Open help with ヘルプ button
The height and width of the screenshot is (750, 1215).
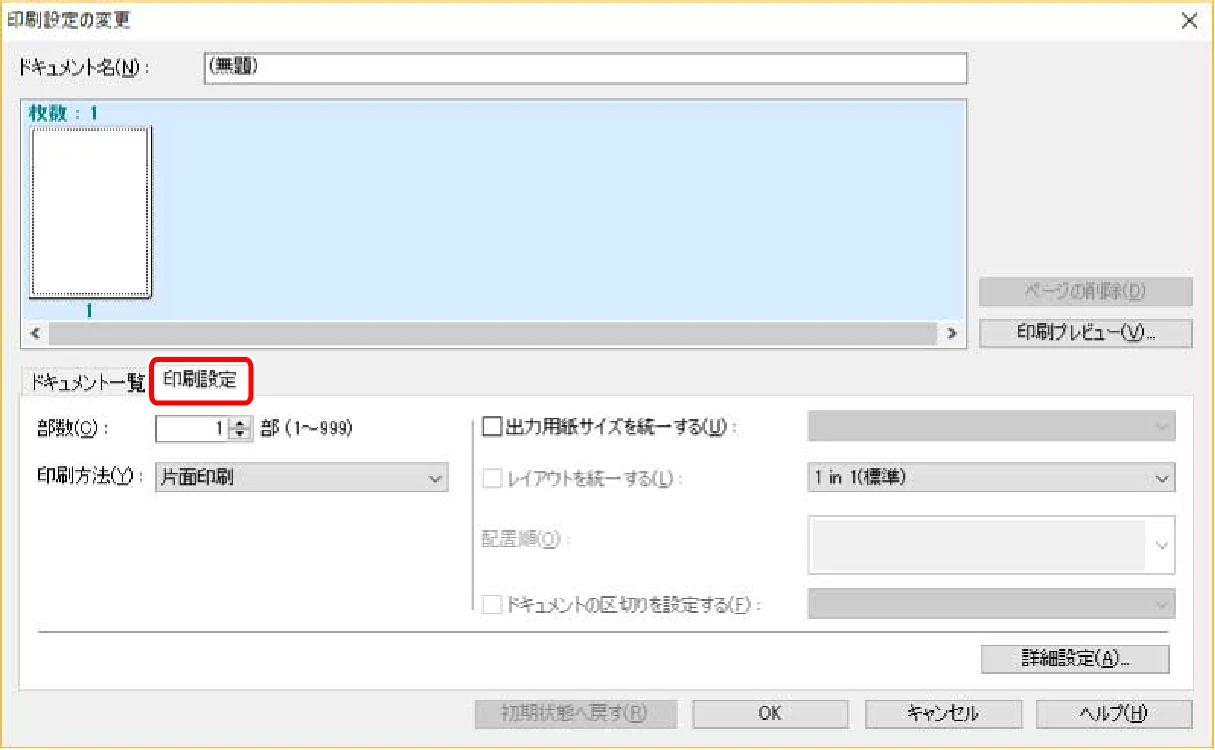click(1114, 713)
